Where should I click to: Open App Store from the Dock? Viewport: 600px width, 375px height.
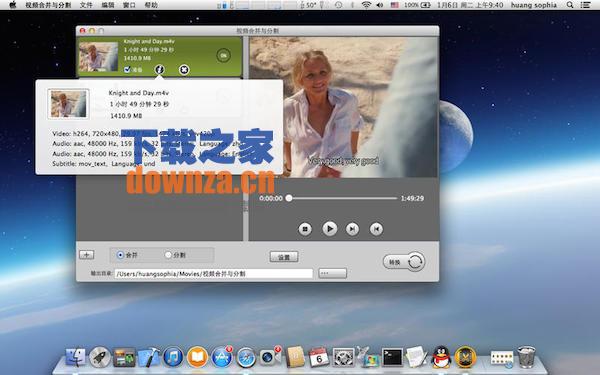coord(222,357)
